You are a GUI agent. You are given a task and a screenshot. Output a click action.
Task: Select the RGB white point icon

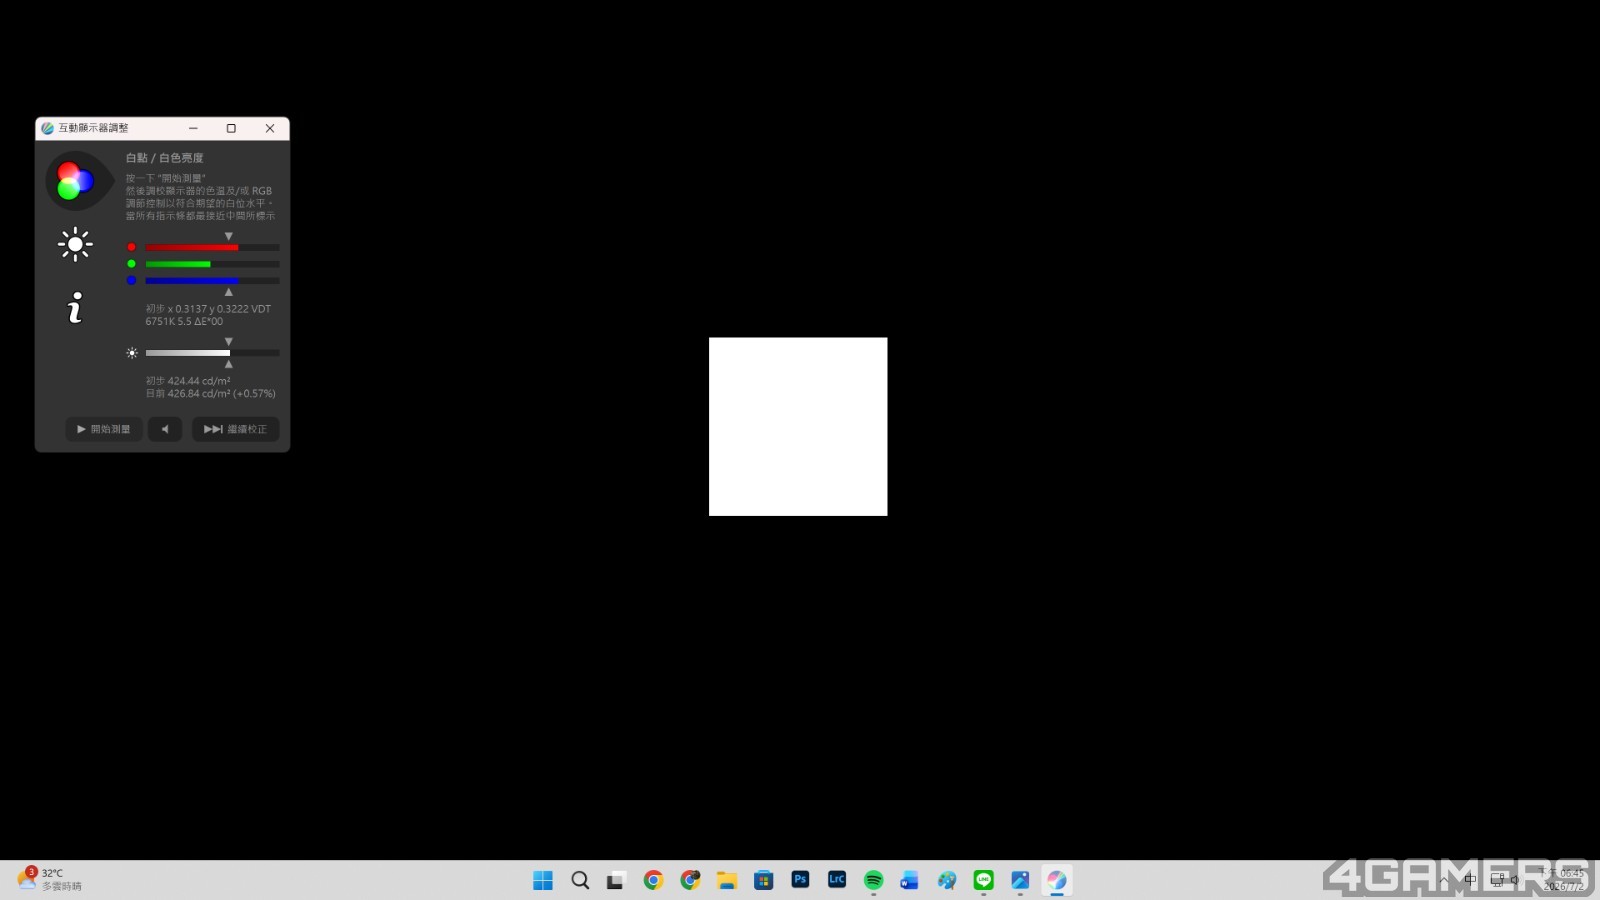(75, 181)
